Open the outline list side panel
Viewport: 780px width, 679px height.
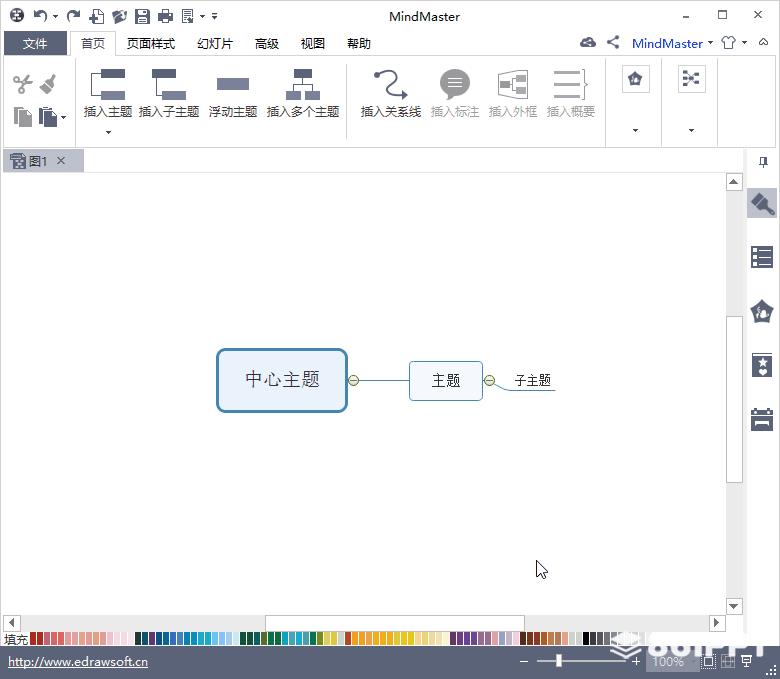click(x=762, y=257)
